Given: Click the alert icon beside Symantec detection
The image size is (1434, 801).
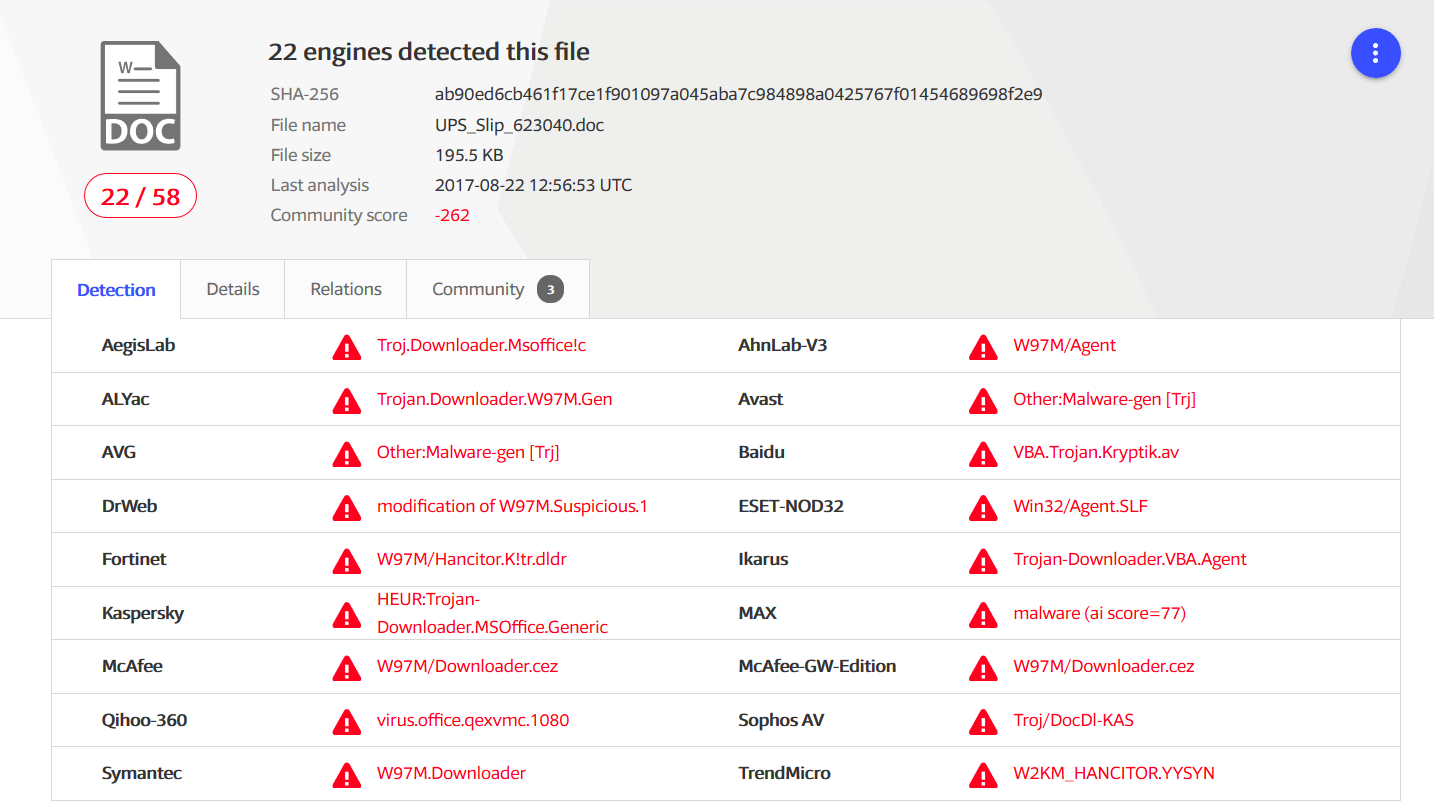Looking at the screenshot, I should (346, 775).
